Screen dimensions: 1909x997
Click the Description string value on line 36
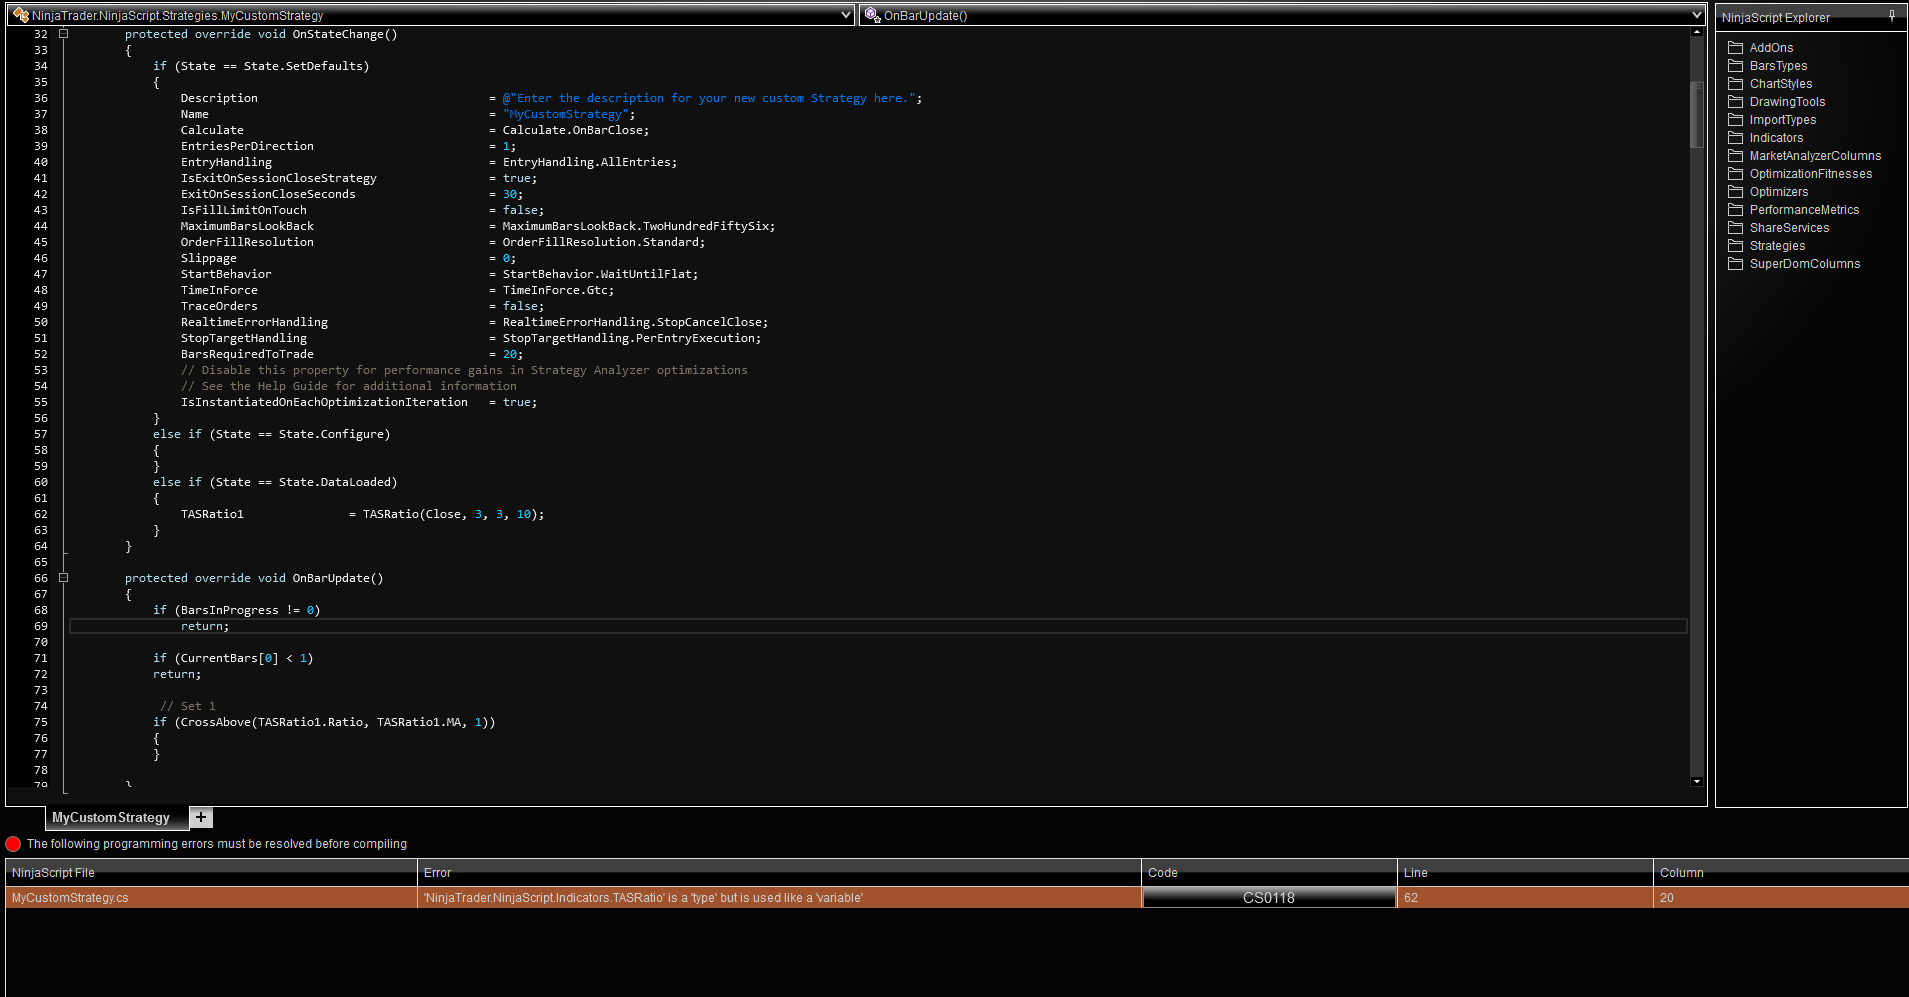click(x=709, y=98)
